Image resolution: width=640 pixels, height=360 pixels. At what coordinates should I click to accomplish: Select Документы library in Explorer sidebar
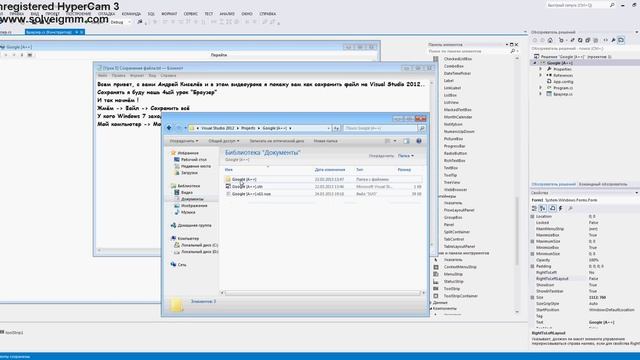point(192,199)
